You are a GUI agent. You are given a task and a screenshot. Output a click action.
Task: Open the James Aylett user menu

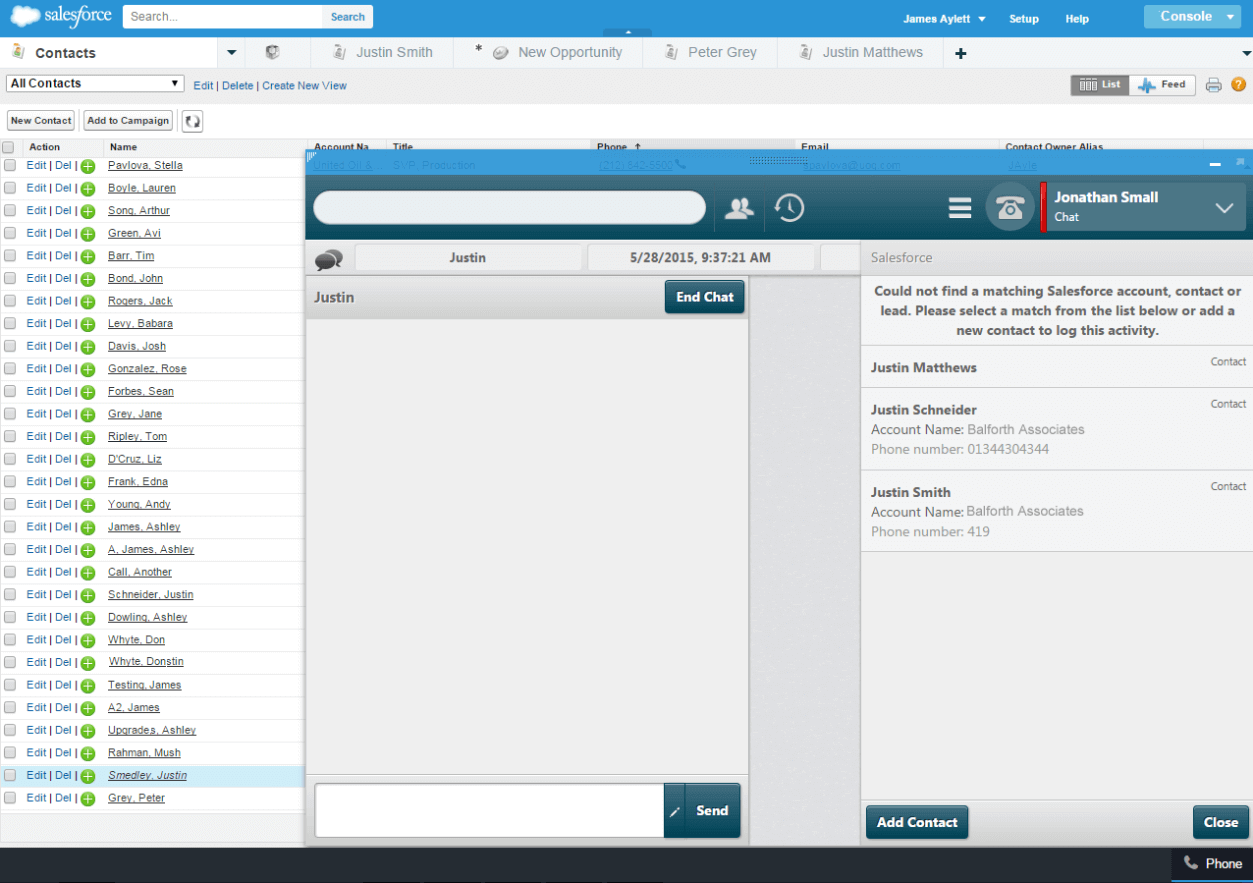pos(944,19)
